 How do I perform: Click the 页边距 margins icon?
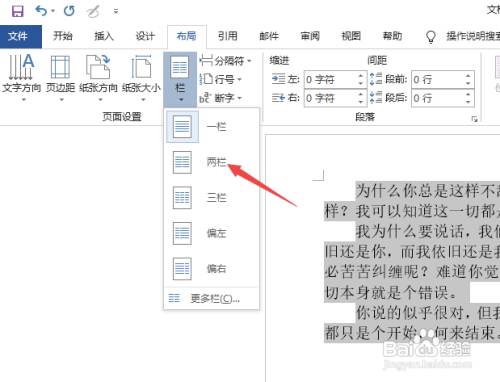click(x=60, y=67)
